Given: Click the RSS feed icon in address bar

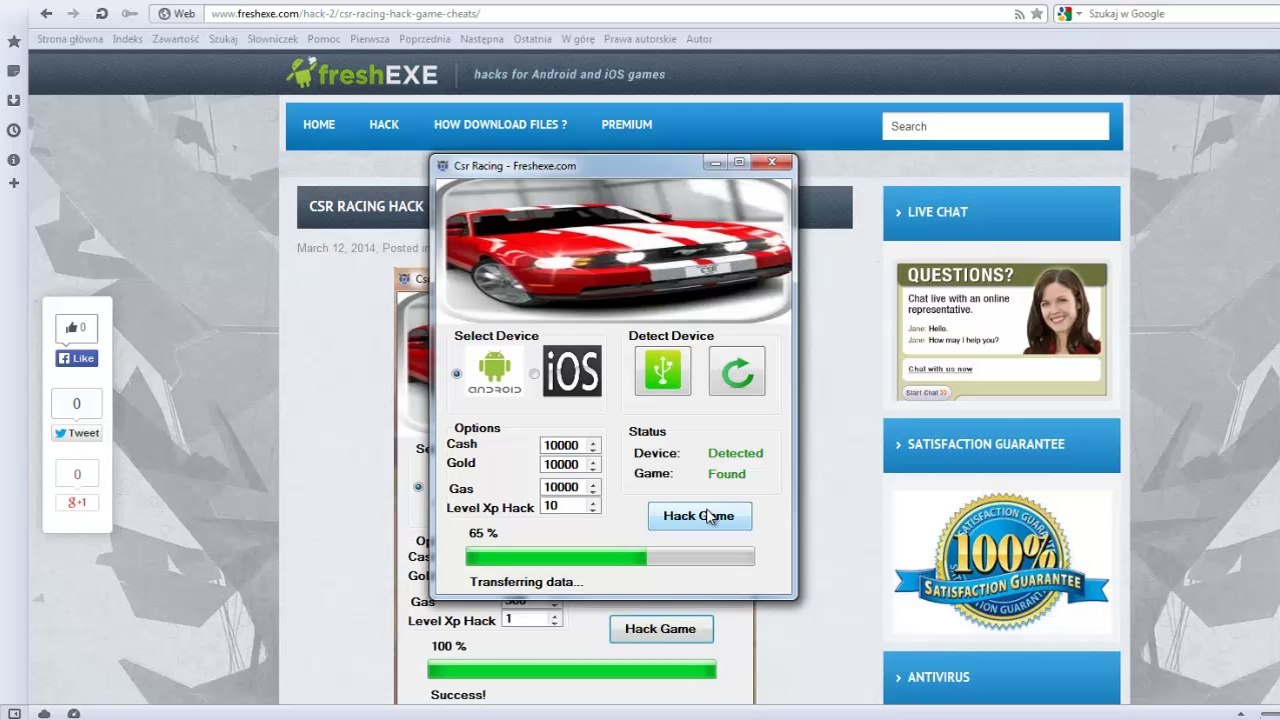Looking at the screenshot, I should click(x=1019, y=14).
